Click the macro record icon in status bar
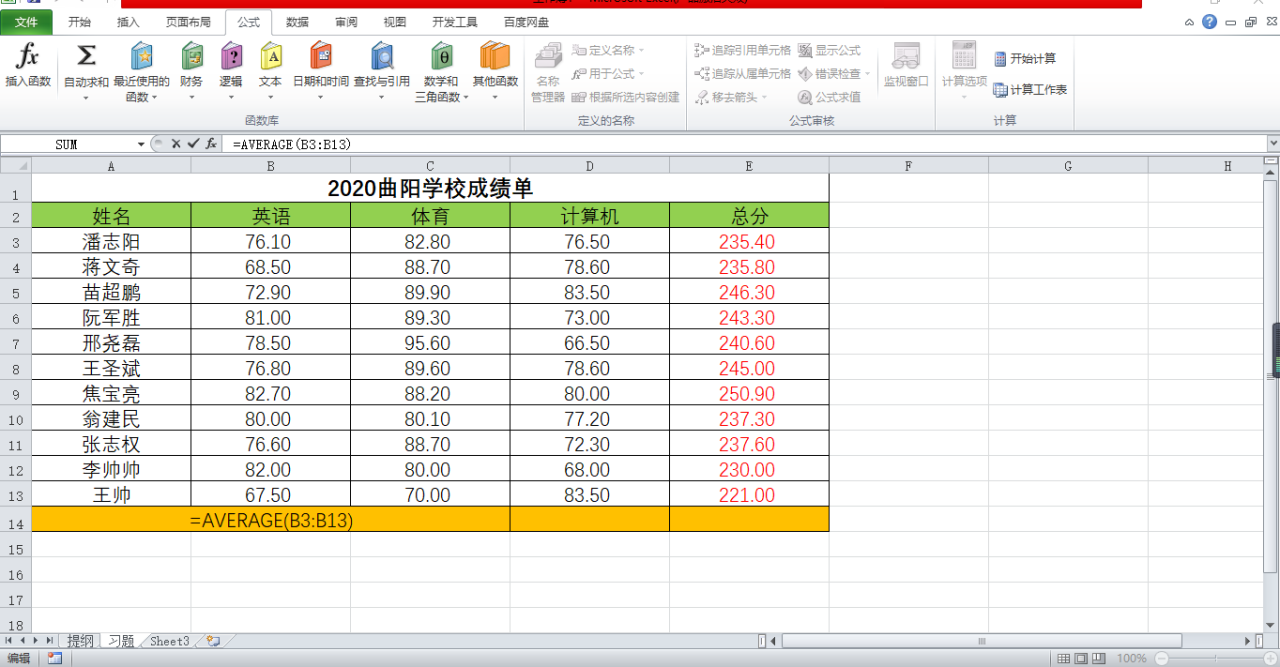The image size is (1280, 667). 54,658
